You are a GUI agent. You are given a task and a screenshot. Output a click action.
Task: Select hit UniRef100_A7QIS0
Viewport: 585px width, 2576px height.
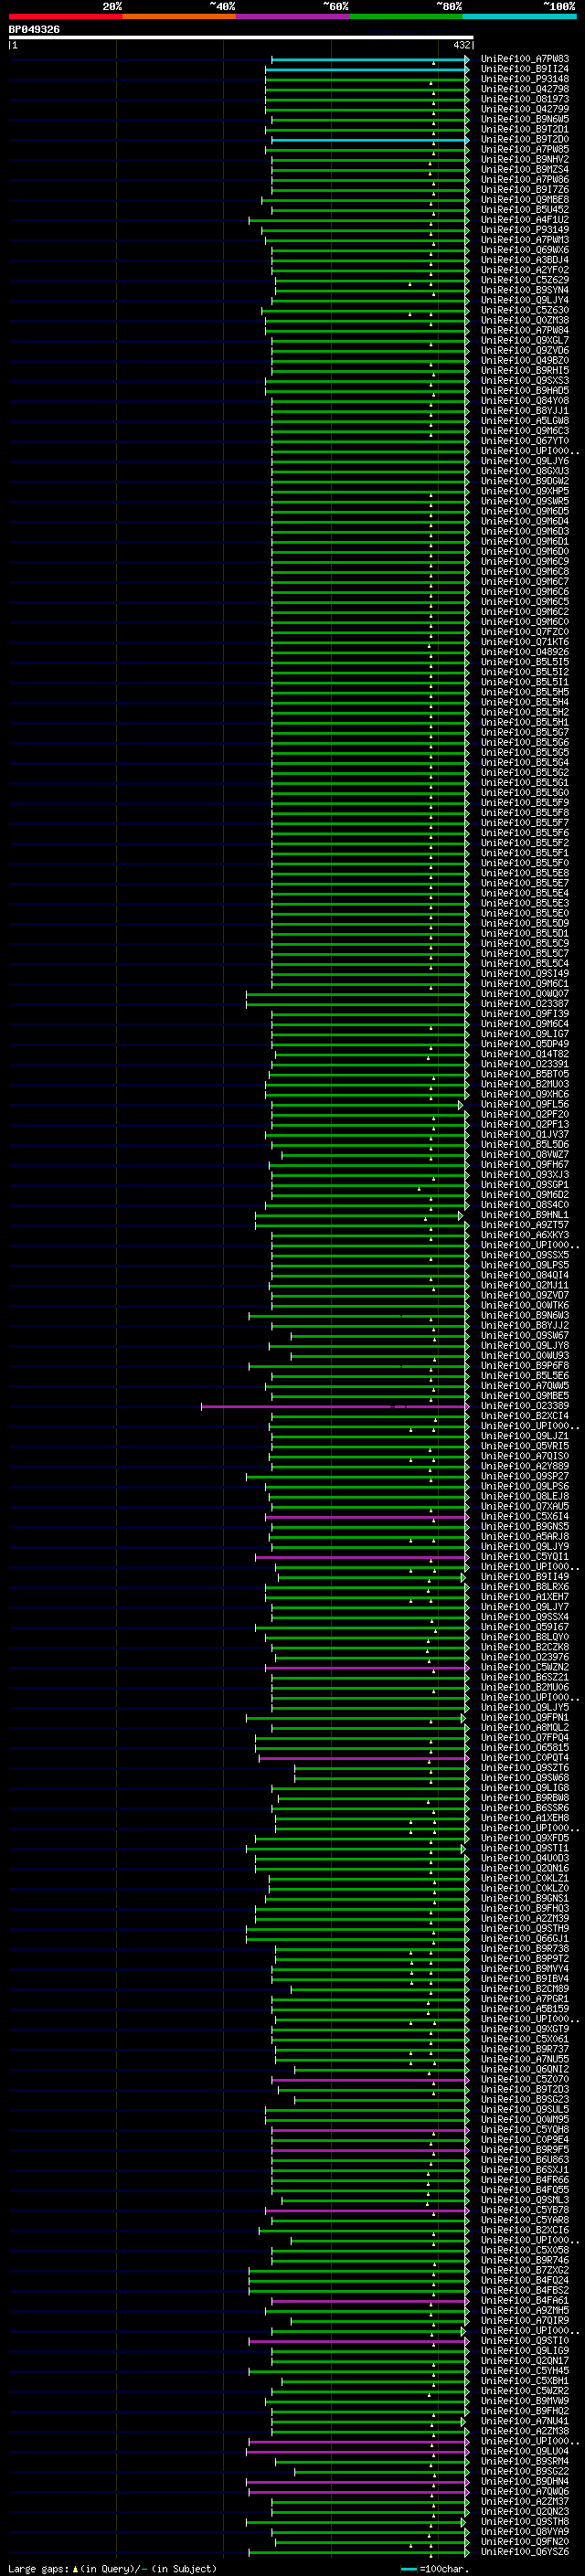[x=524, y=1456]
